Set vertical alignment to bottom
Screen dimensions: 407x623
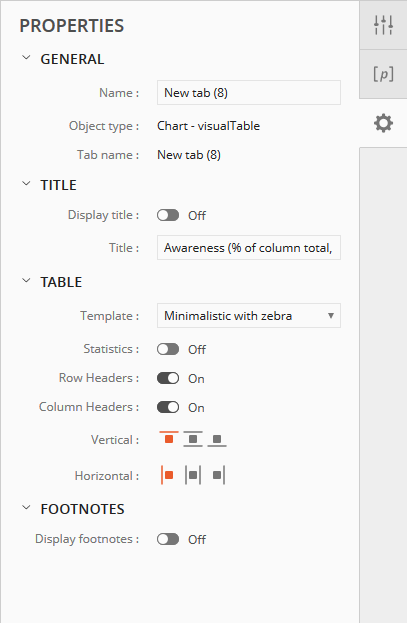217,439
